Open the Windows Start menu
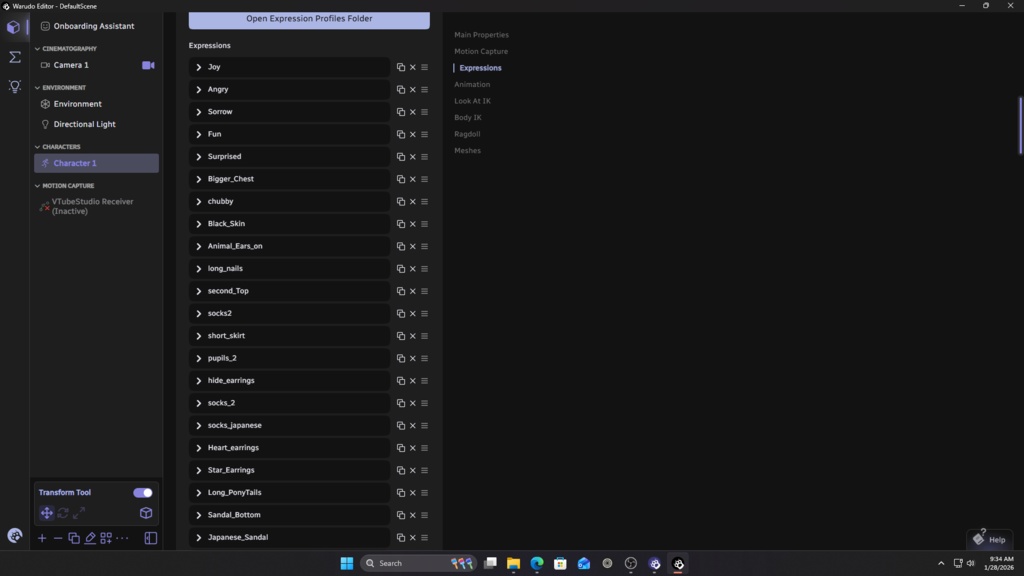 pos(347,563)
